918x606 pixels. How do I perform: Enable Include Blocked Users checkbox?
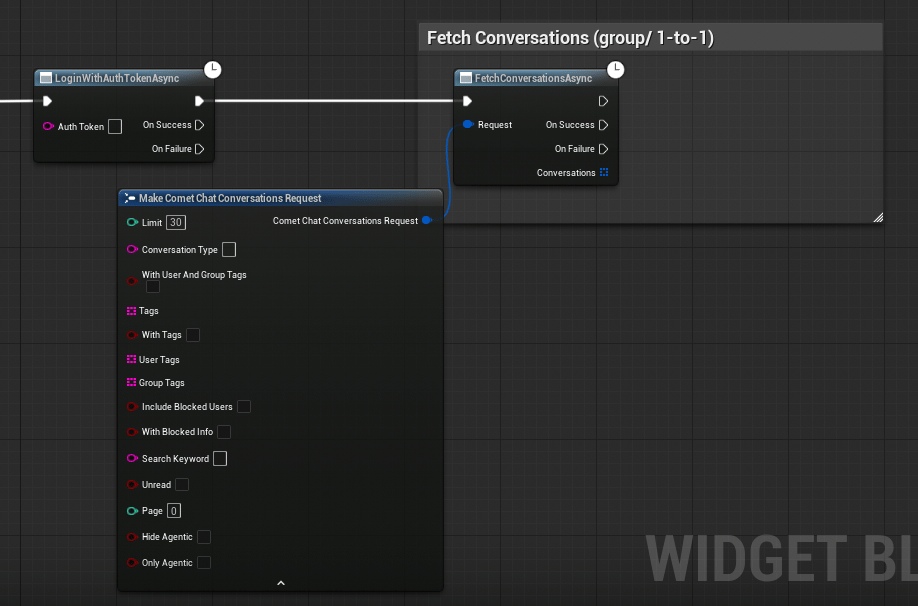click(244, 406)
